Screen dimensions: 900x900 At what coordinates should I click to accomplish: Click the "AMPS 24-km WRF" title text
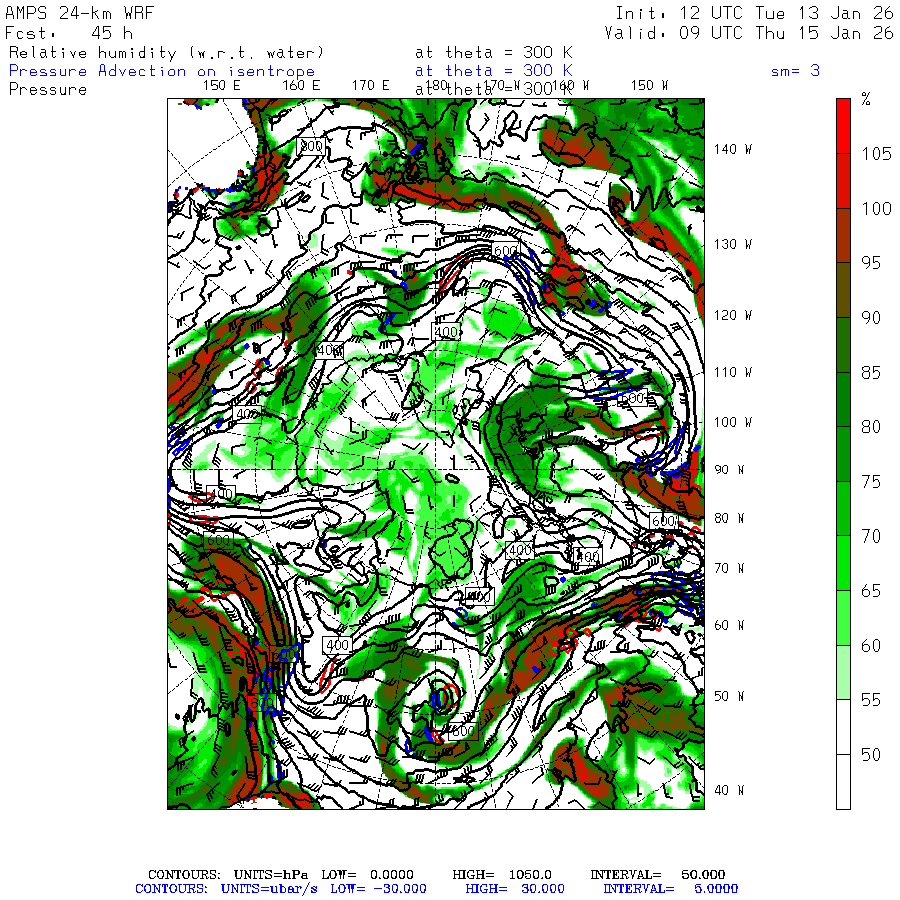[x=79, y=13]
